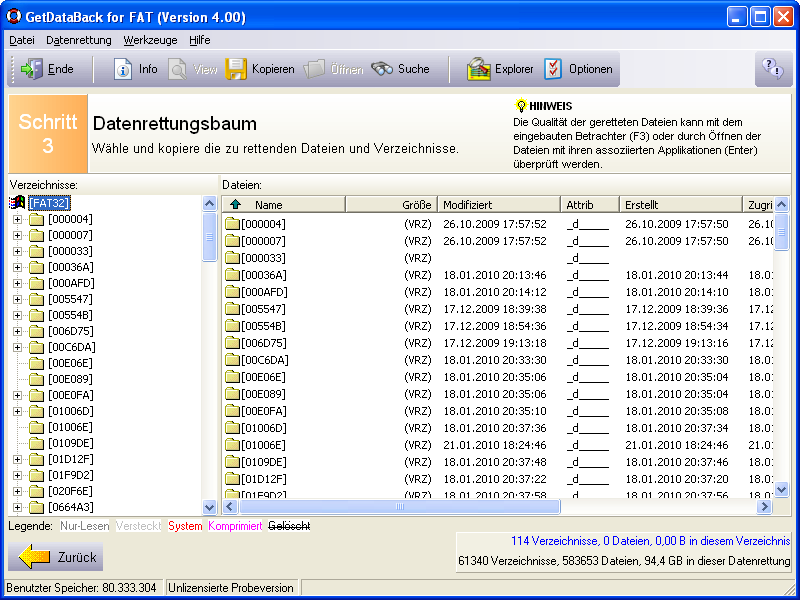Select the [000033] row in file list
The height and width of the screenshot is (600, 800).
click(x=498, y=258)
